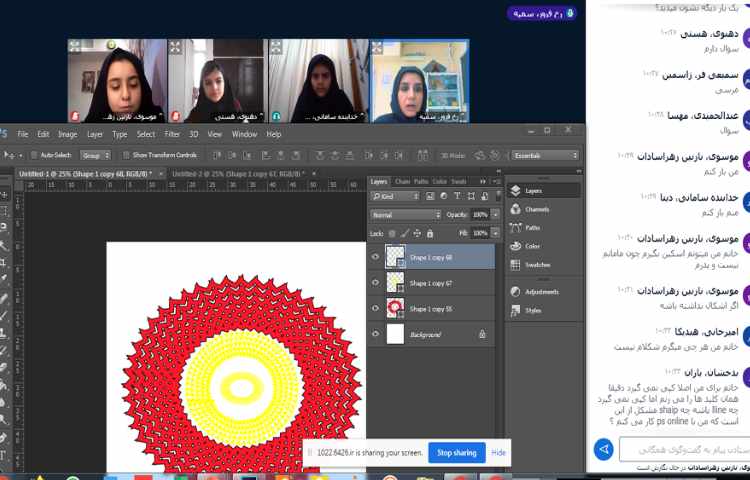The image size is (750, 480).
Task: Click the Hide link on sharing bar
Action: tap(498, 452)
